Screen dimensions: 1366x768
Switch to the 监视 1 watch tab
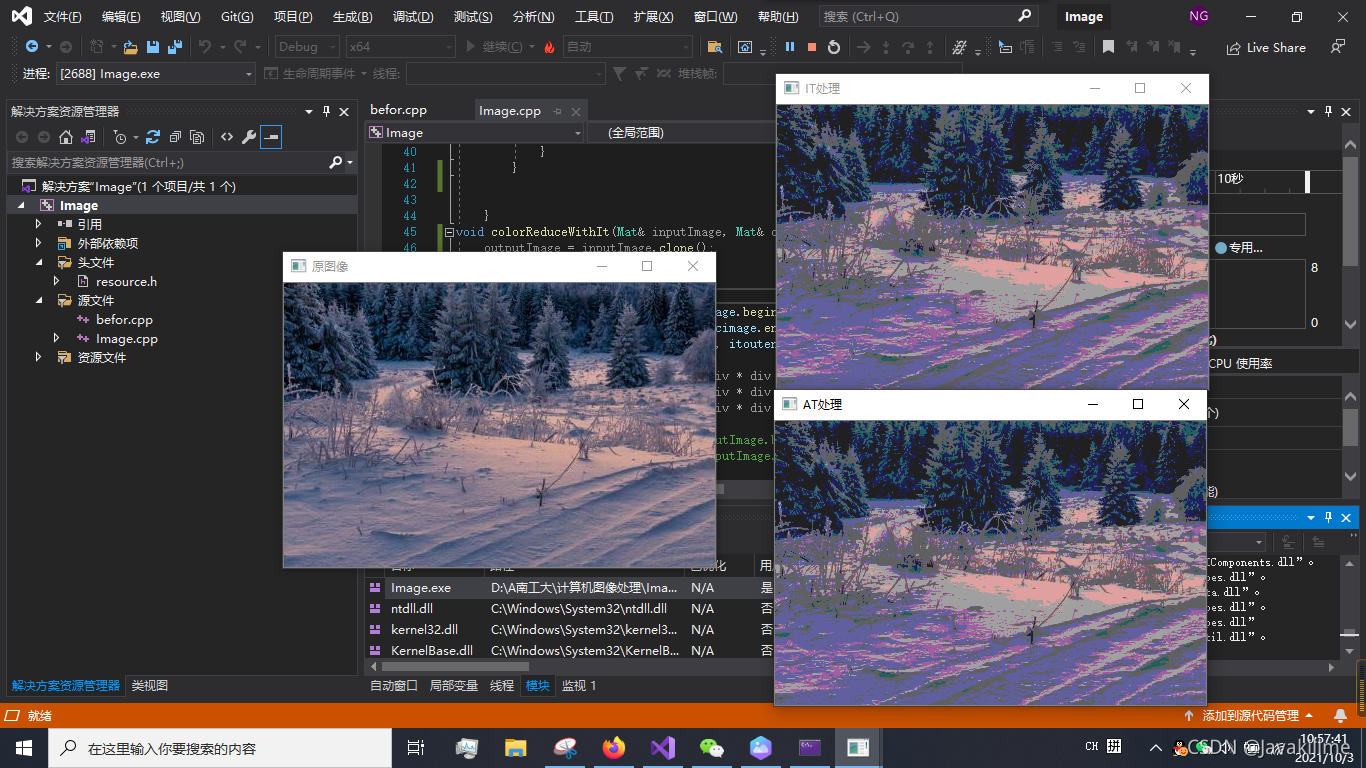pyautogui.click(x=579, y=685)
